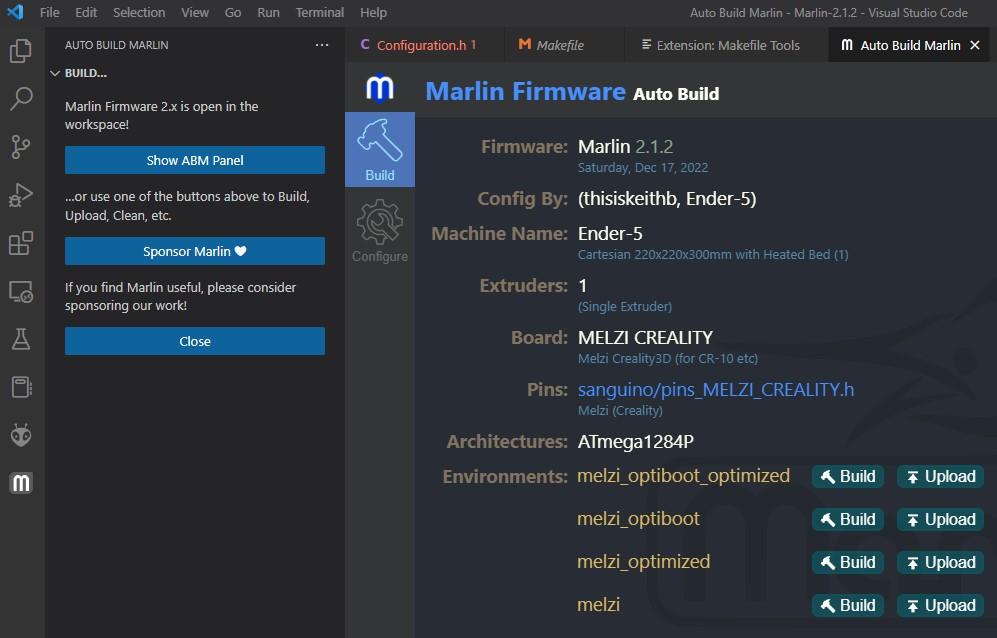Open the Source Control view icon
The image size is (997, 638).
[21, 147]
